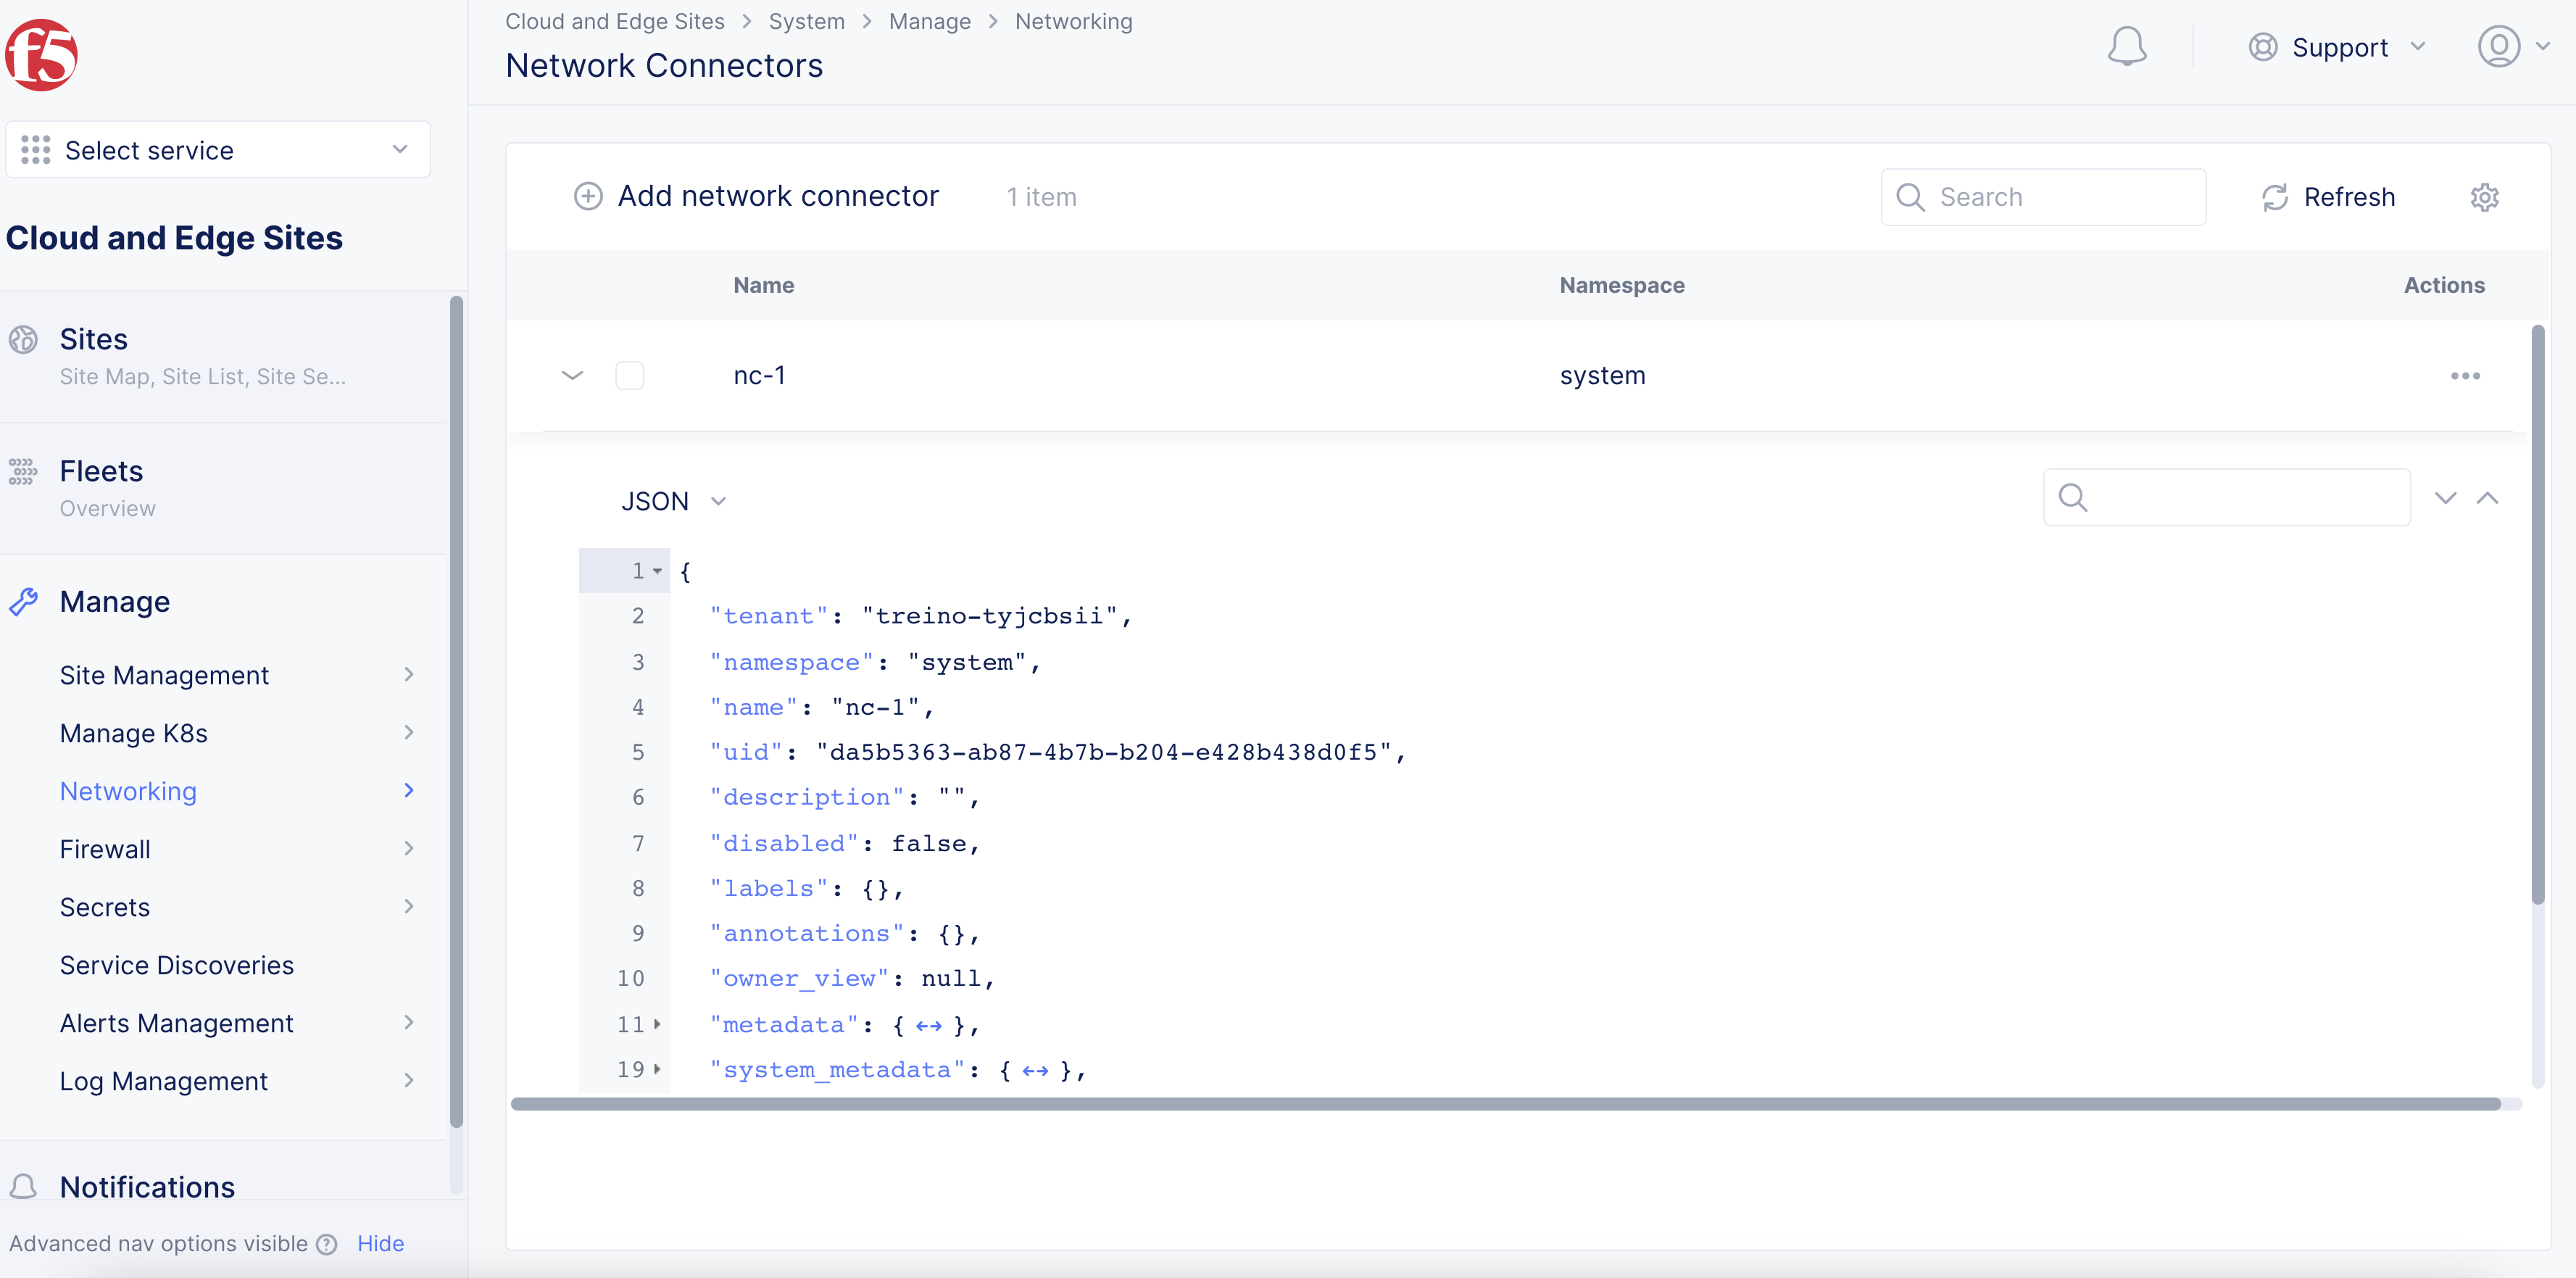Viewport: 2576px width, 1278px height.
Task: Navigate to Firewall in the sidebar menu
Action: pyautogui.click(x=105, y=848)
